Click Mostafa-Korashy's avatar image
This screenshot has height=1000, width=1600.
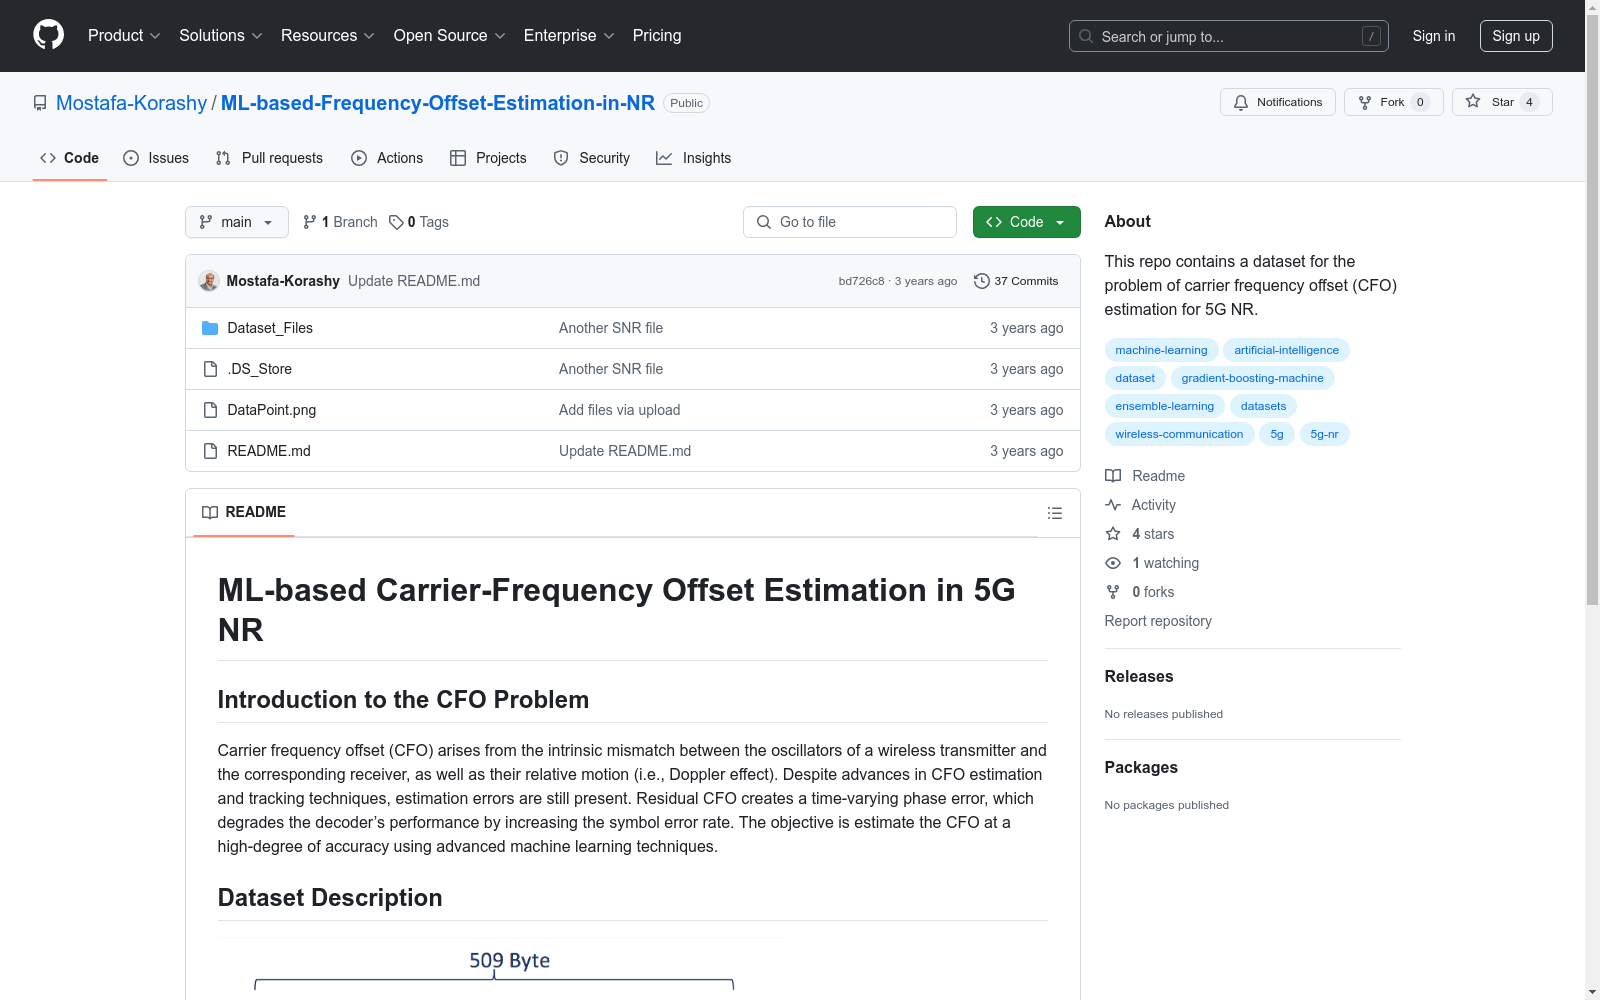point(209,281)
